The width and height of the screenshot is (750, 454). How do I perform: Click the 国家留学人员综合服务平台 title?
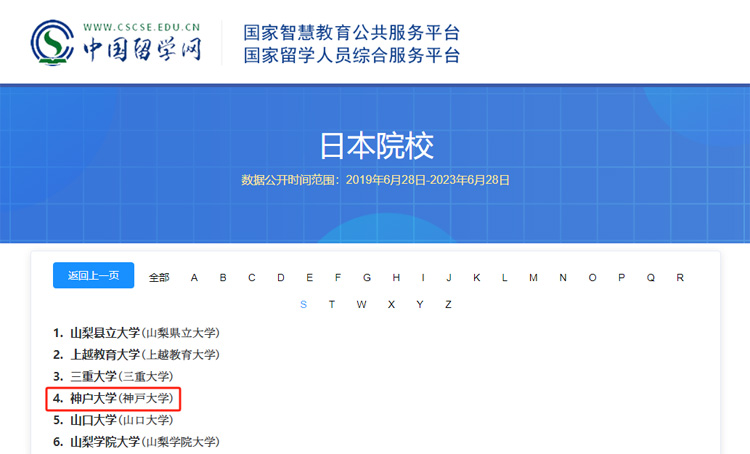point(352,55)
